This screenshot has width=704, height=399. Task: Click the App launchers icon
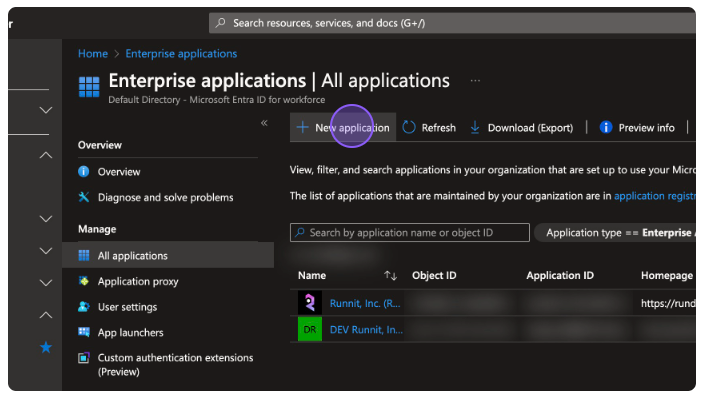[x=84, y=332]
